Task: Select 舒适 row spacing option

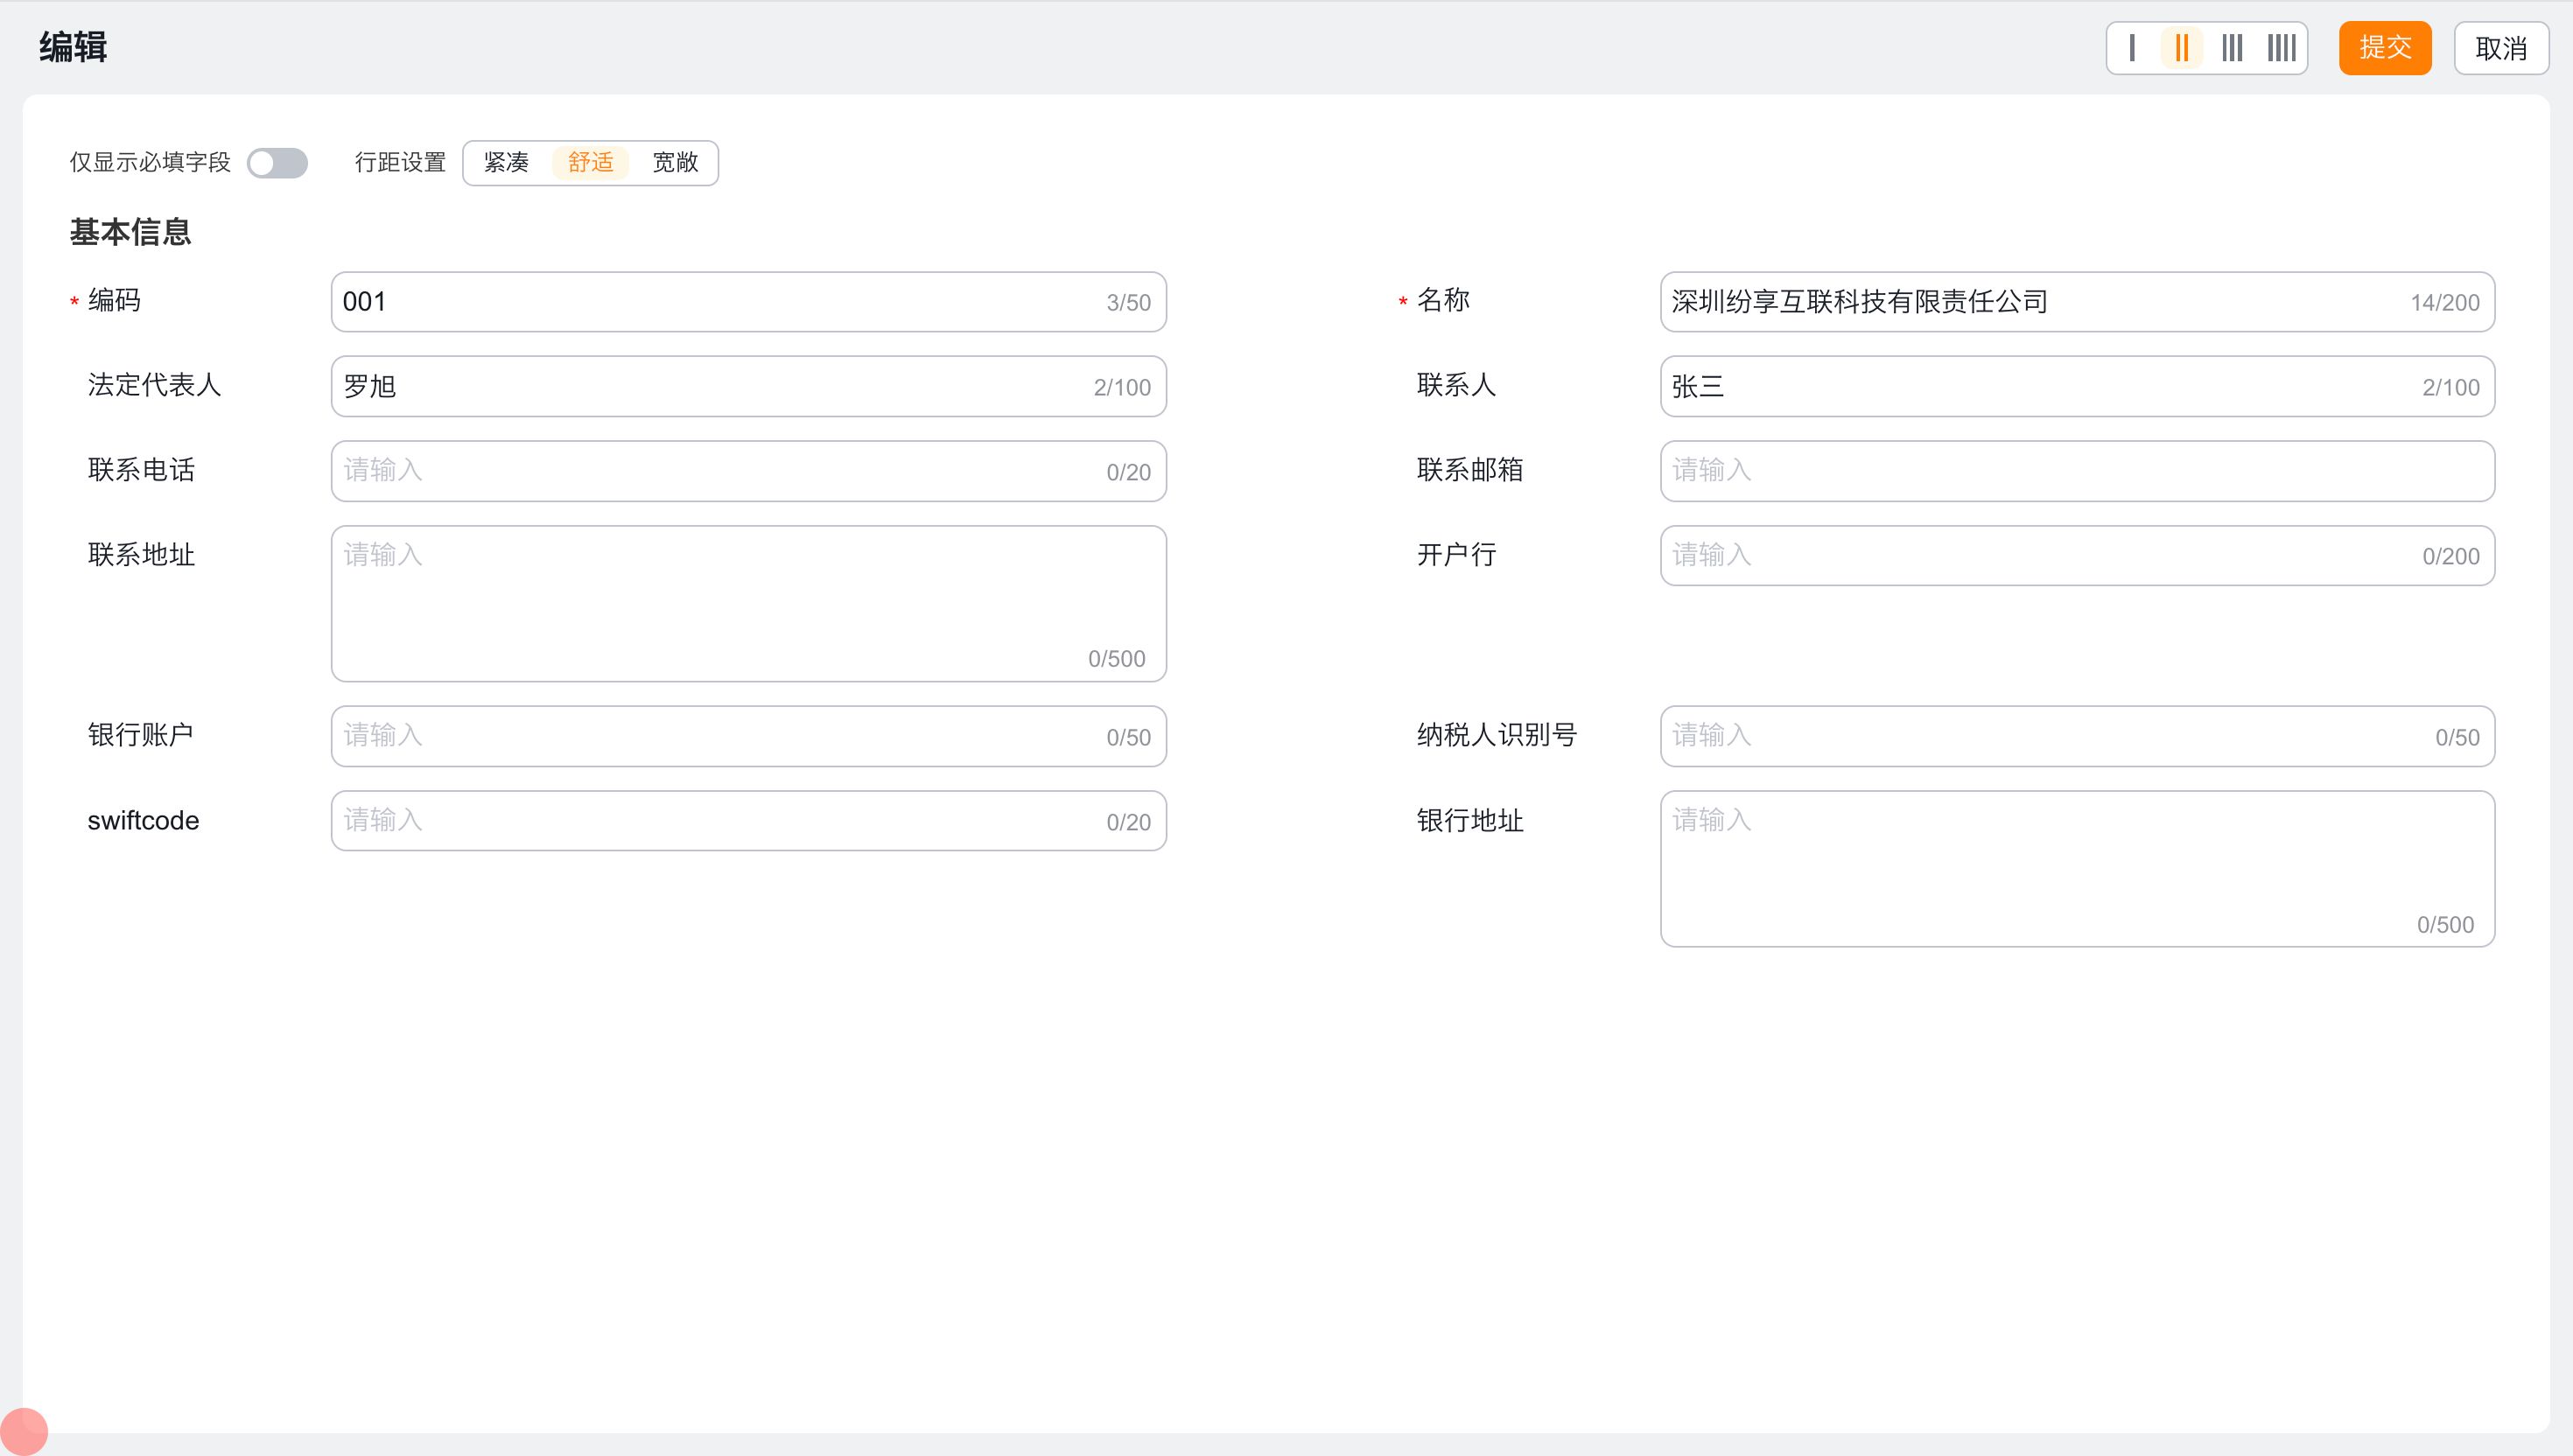Action: [590, 163]
